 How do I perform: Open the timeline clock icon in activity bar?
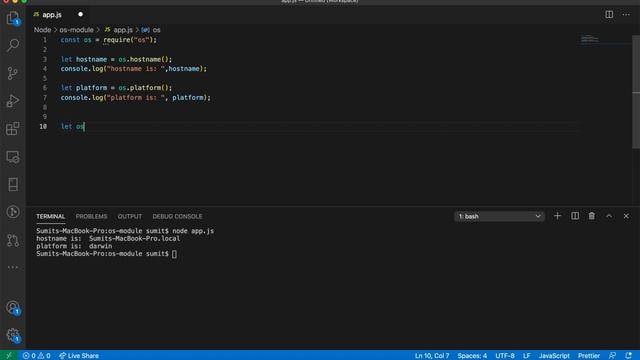[x=13, y=212]
